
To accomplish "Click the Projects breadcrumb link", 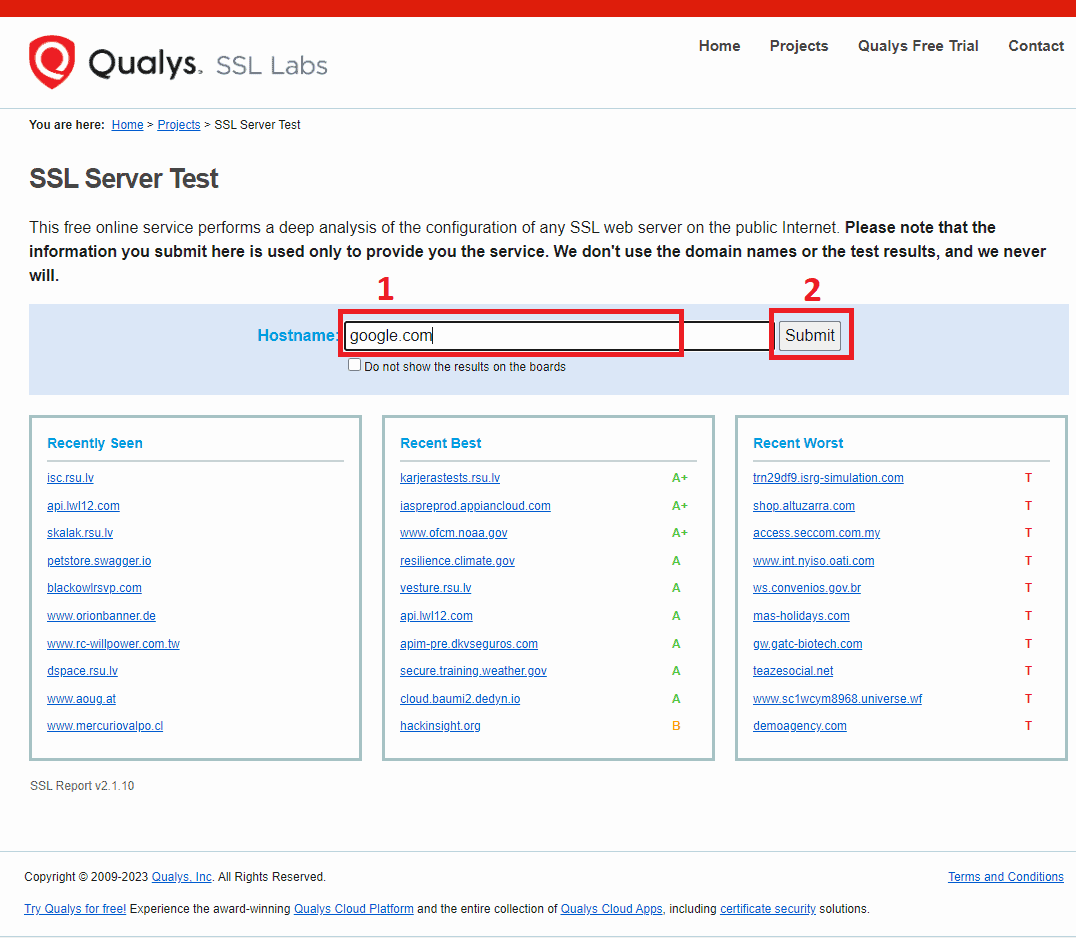I will 179,125.
